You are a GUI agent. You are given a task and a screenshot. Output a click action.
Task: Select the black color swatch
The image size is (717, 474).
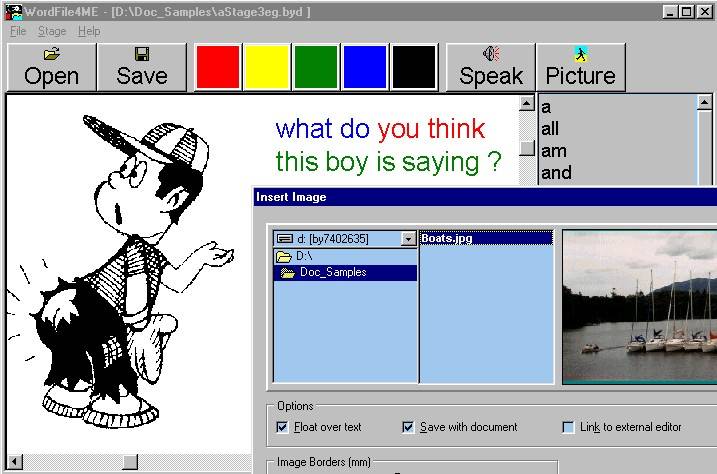click(414, 67)
